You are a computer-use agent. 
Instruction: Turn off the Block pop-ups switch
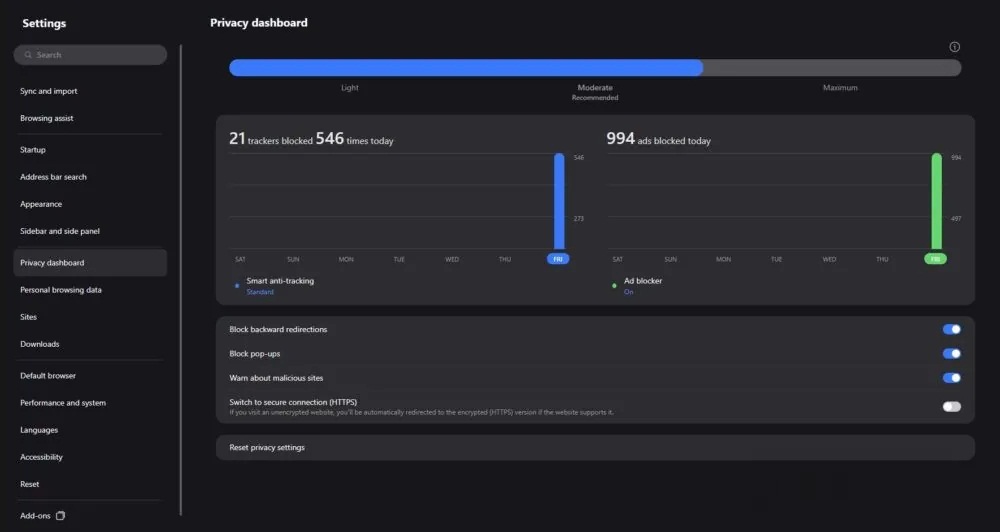pos(951,353)
